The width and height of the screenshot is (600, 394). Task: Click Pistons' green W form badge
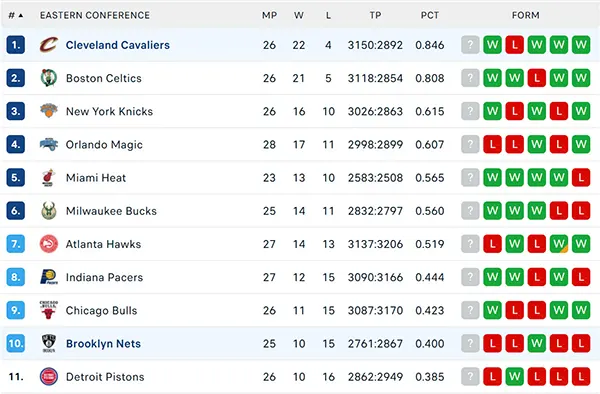[x=515, y=377]
